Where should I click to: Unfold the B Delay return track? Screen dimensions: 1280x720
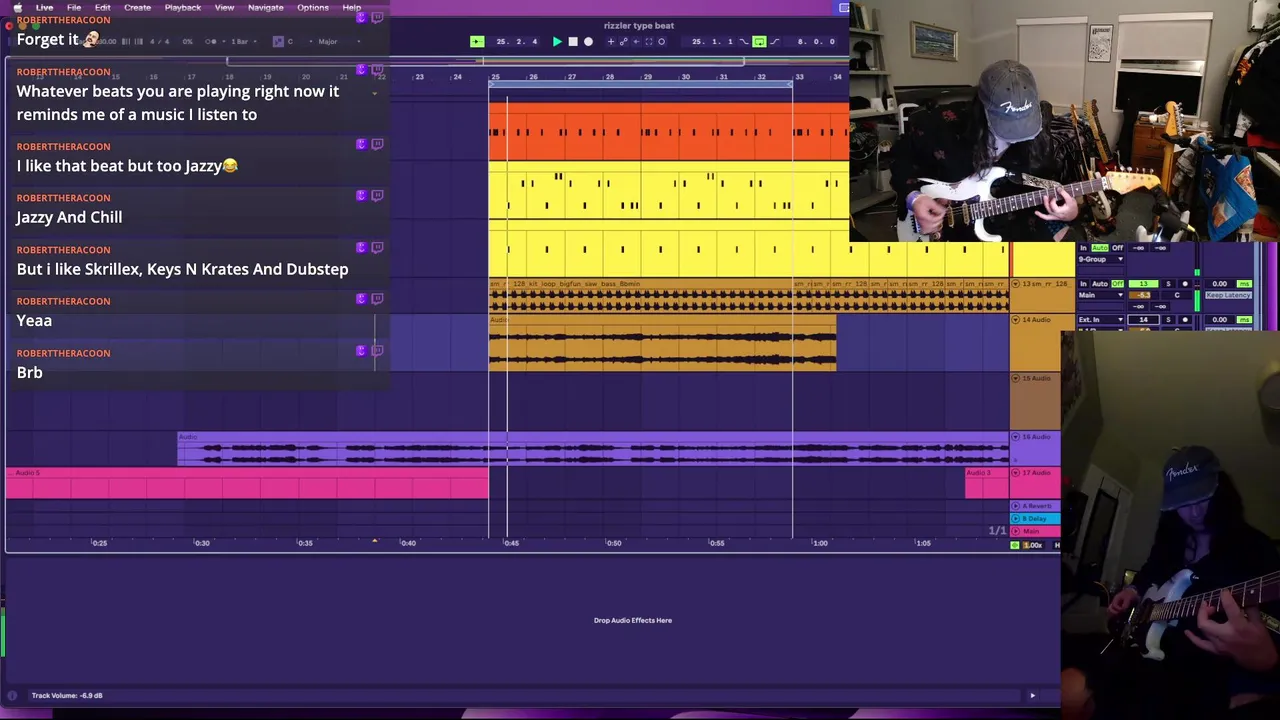tap(1015, 519)
